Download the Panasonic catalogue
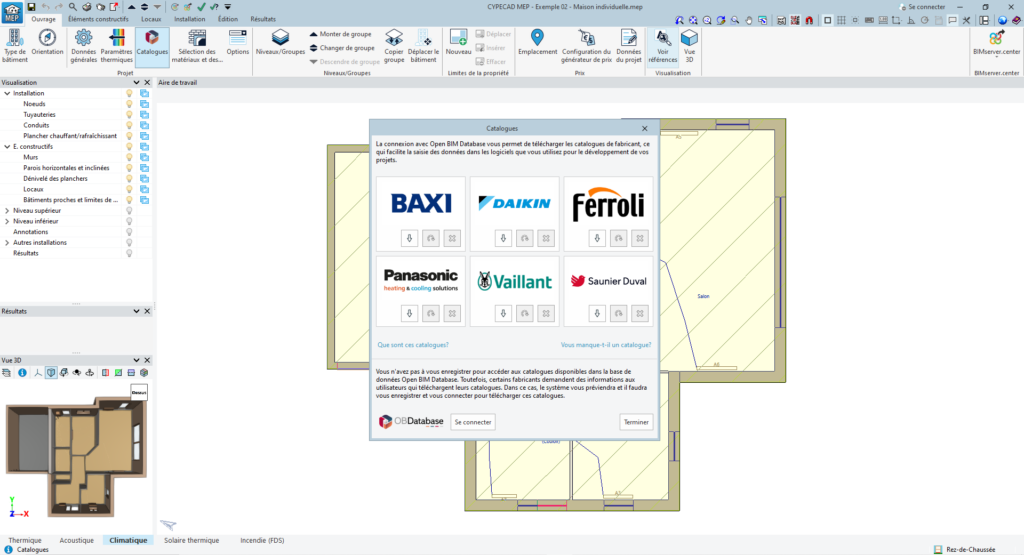Viewport: 1024px width, 555px height. click(409, 313)
